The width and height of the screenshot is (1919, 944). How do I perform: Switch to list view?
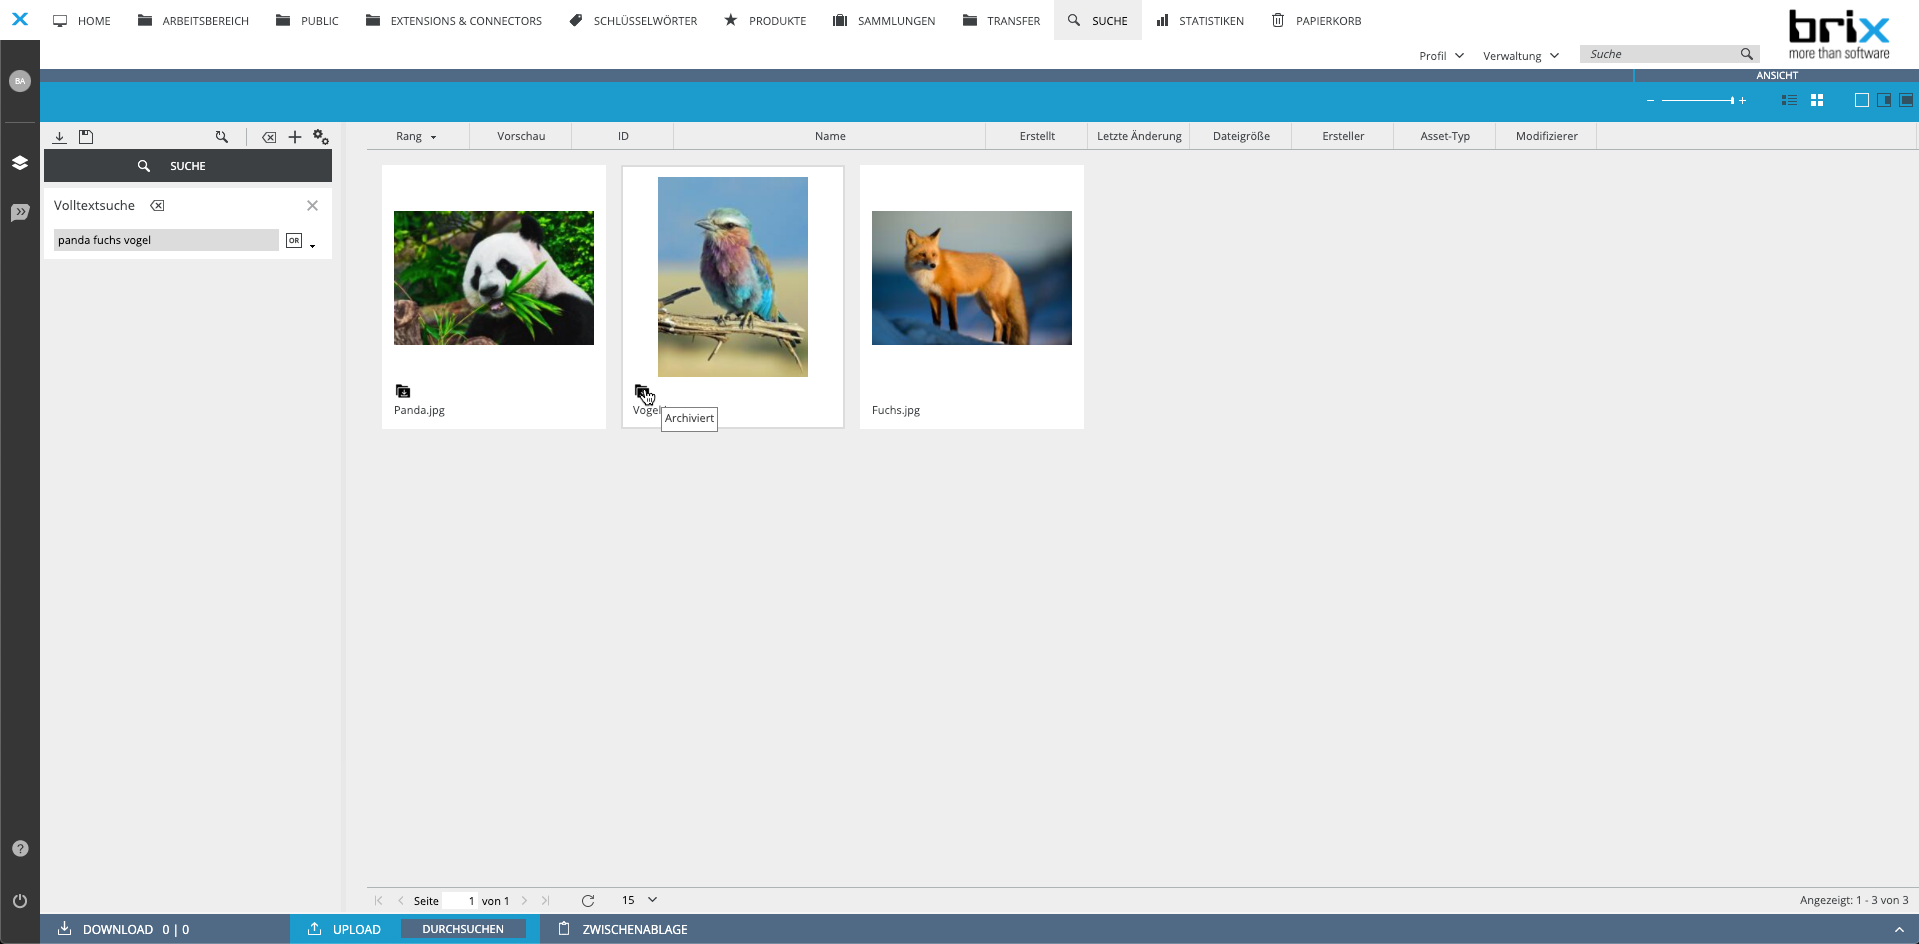(1789, 100)
